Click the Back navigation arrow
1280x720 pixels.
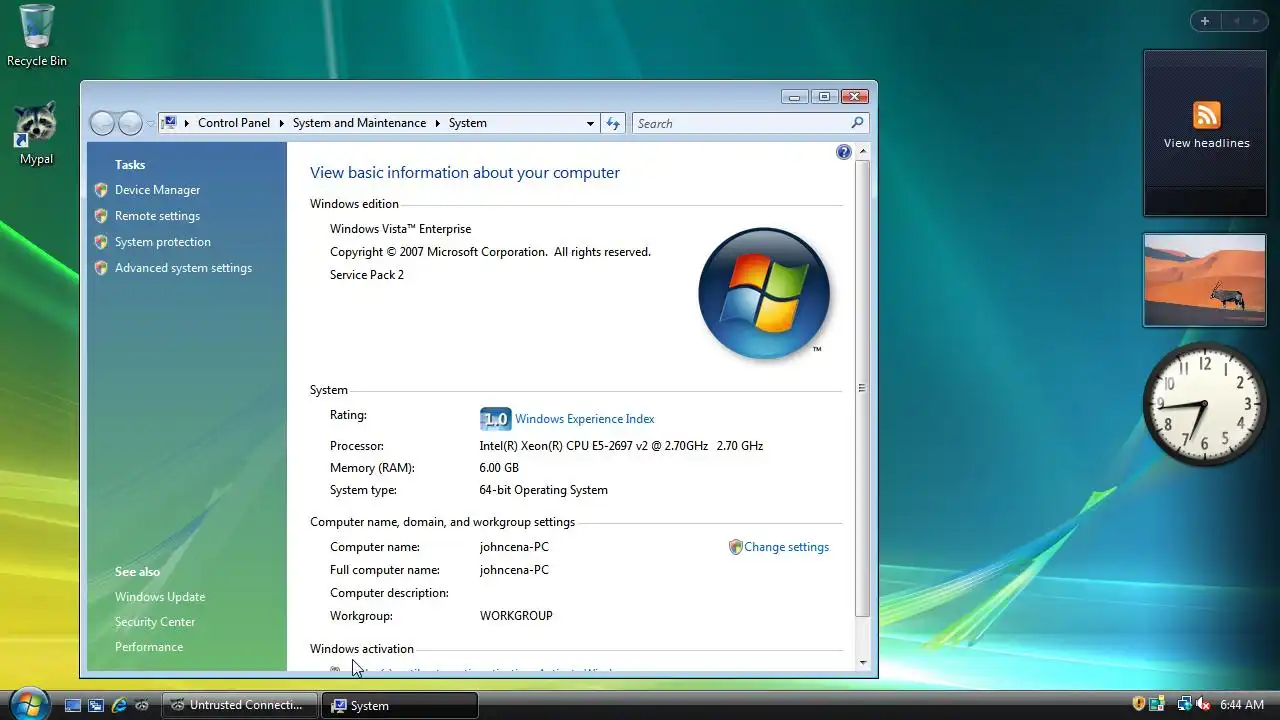[x=102, y=123]
